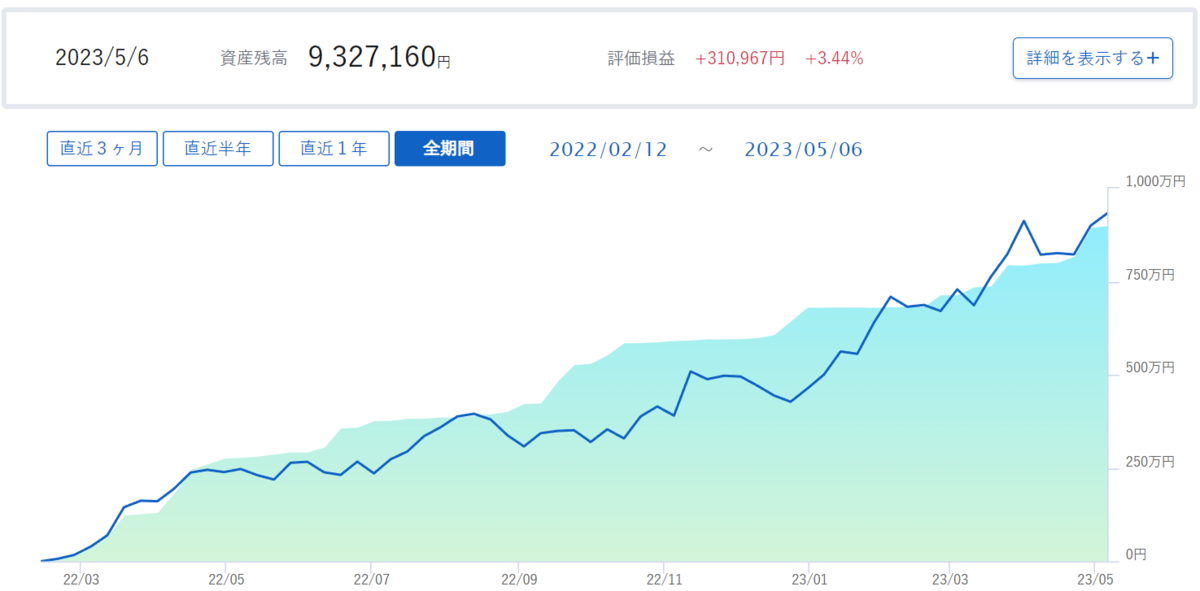Choose the 直近1年 period tab
The width and height of the screenshot is (1200, 591).
(x=334, y=149)
